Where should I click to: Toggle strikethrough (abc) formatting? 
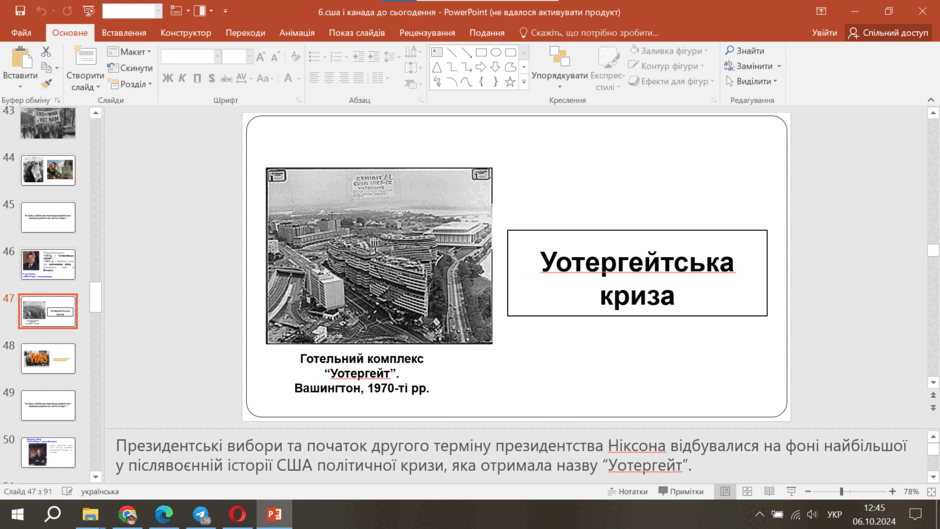pyautogui.click(x=226, y=78)
